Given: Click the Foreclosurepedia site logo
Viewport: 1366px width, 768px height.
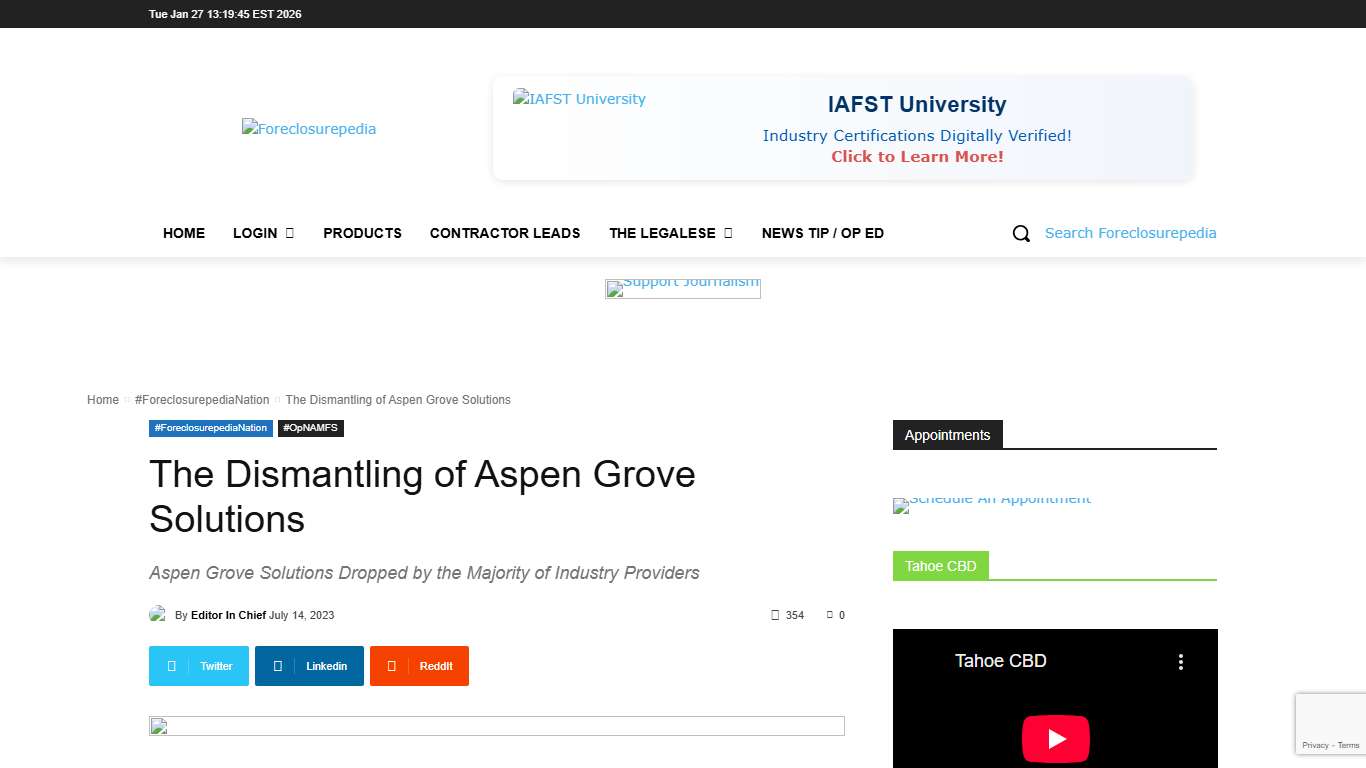Looking at the screenshot, I should (x=308, y=128).
